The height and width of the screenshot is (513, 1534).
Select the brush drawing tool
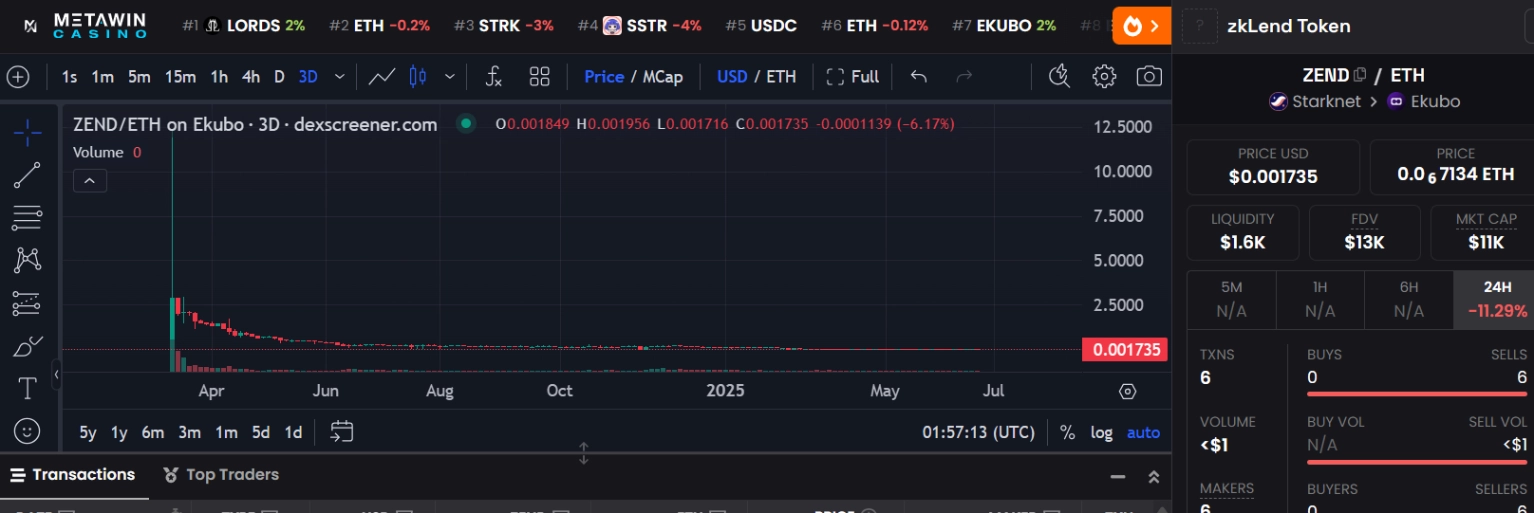tap(27, 346)
